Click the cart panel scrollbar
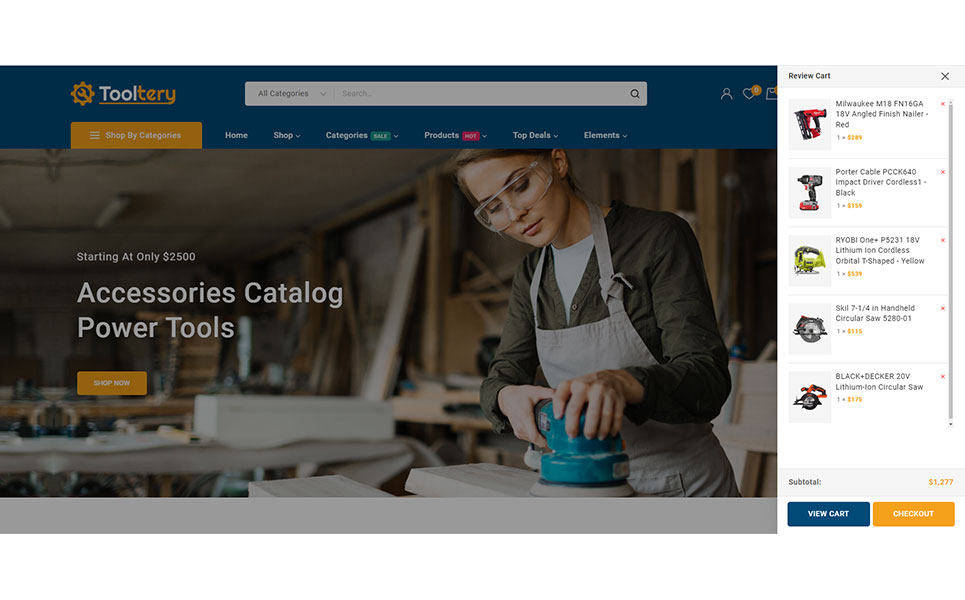The width and height of the screenshot is (965, 600). (x=950, y=263)
